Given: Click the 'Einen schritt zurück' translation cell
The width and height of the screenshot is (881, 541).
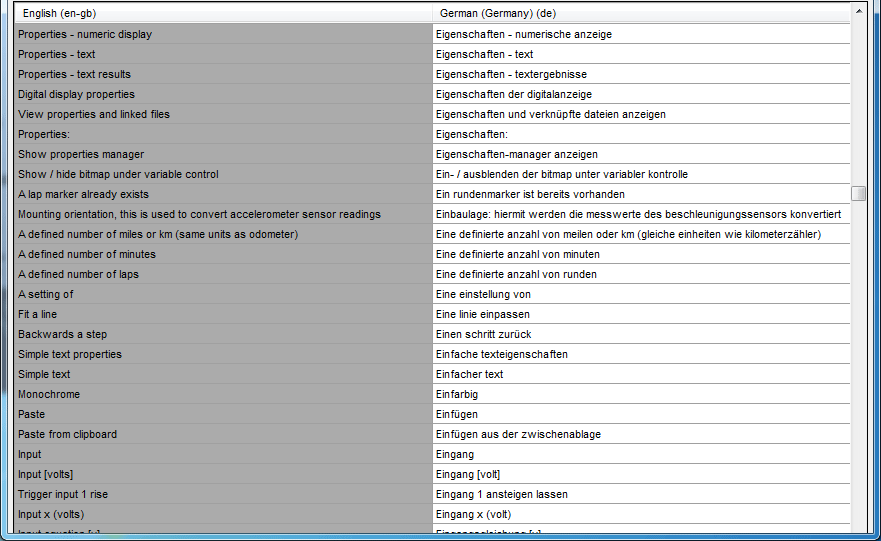Looking at the screenshot, I should pos(641,334).
